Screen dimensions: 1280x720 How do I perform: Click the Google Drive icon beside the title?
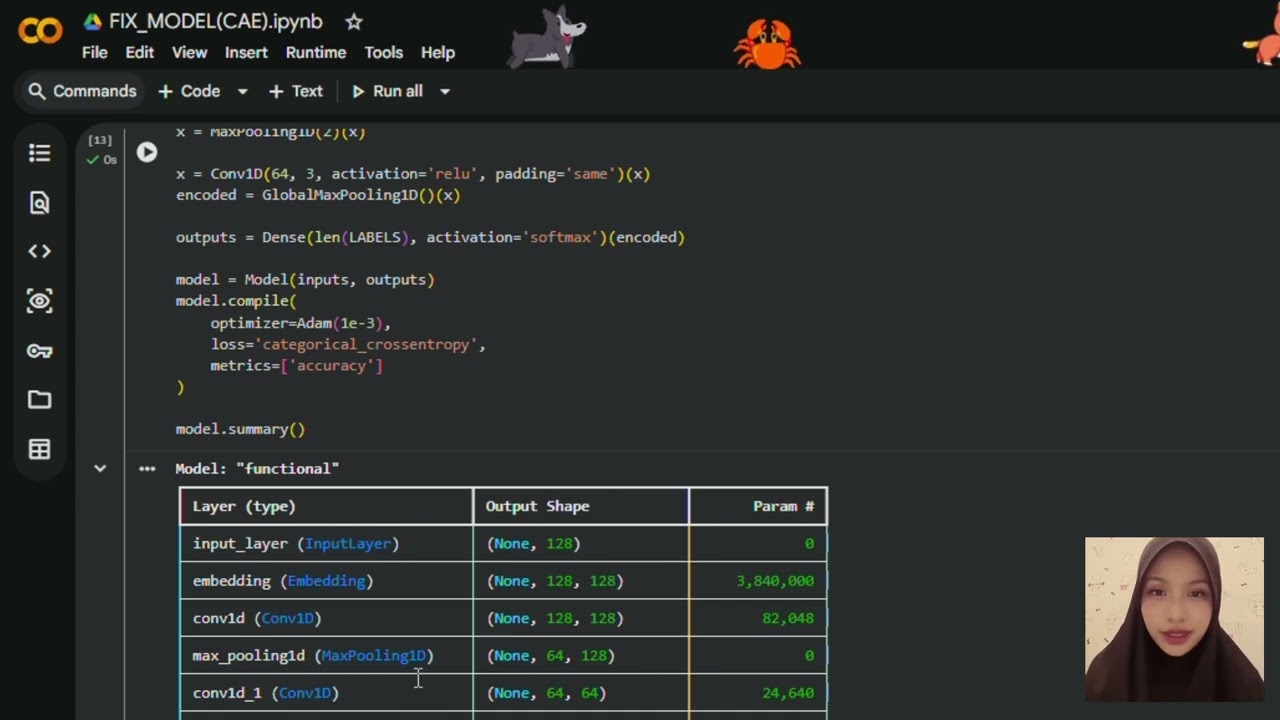click(92, 21)
